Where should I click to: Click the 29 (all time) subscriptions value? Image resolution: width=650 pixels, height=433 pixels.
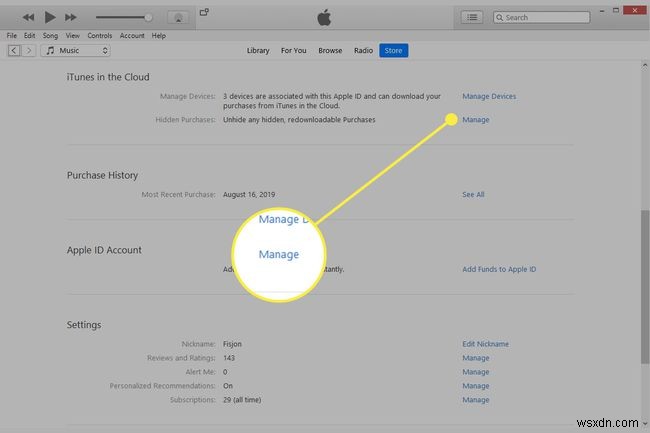pyautogui.click(x=242, y=400)
